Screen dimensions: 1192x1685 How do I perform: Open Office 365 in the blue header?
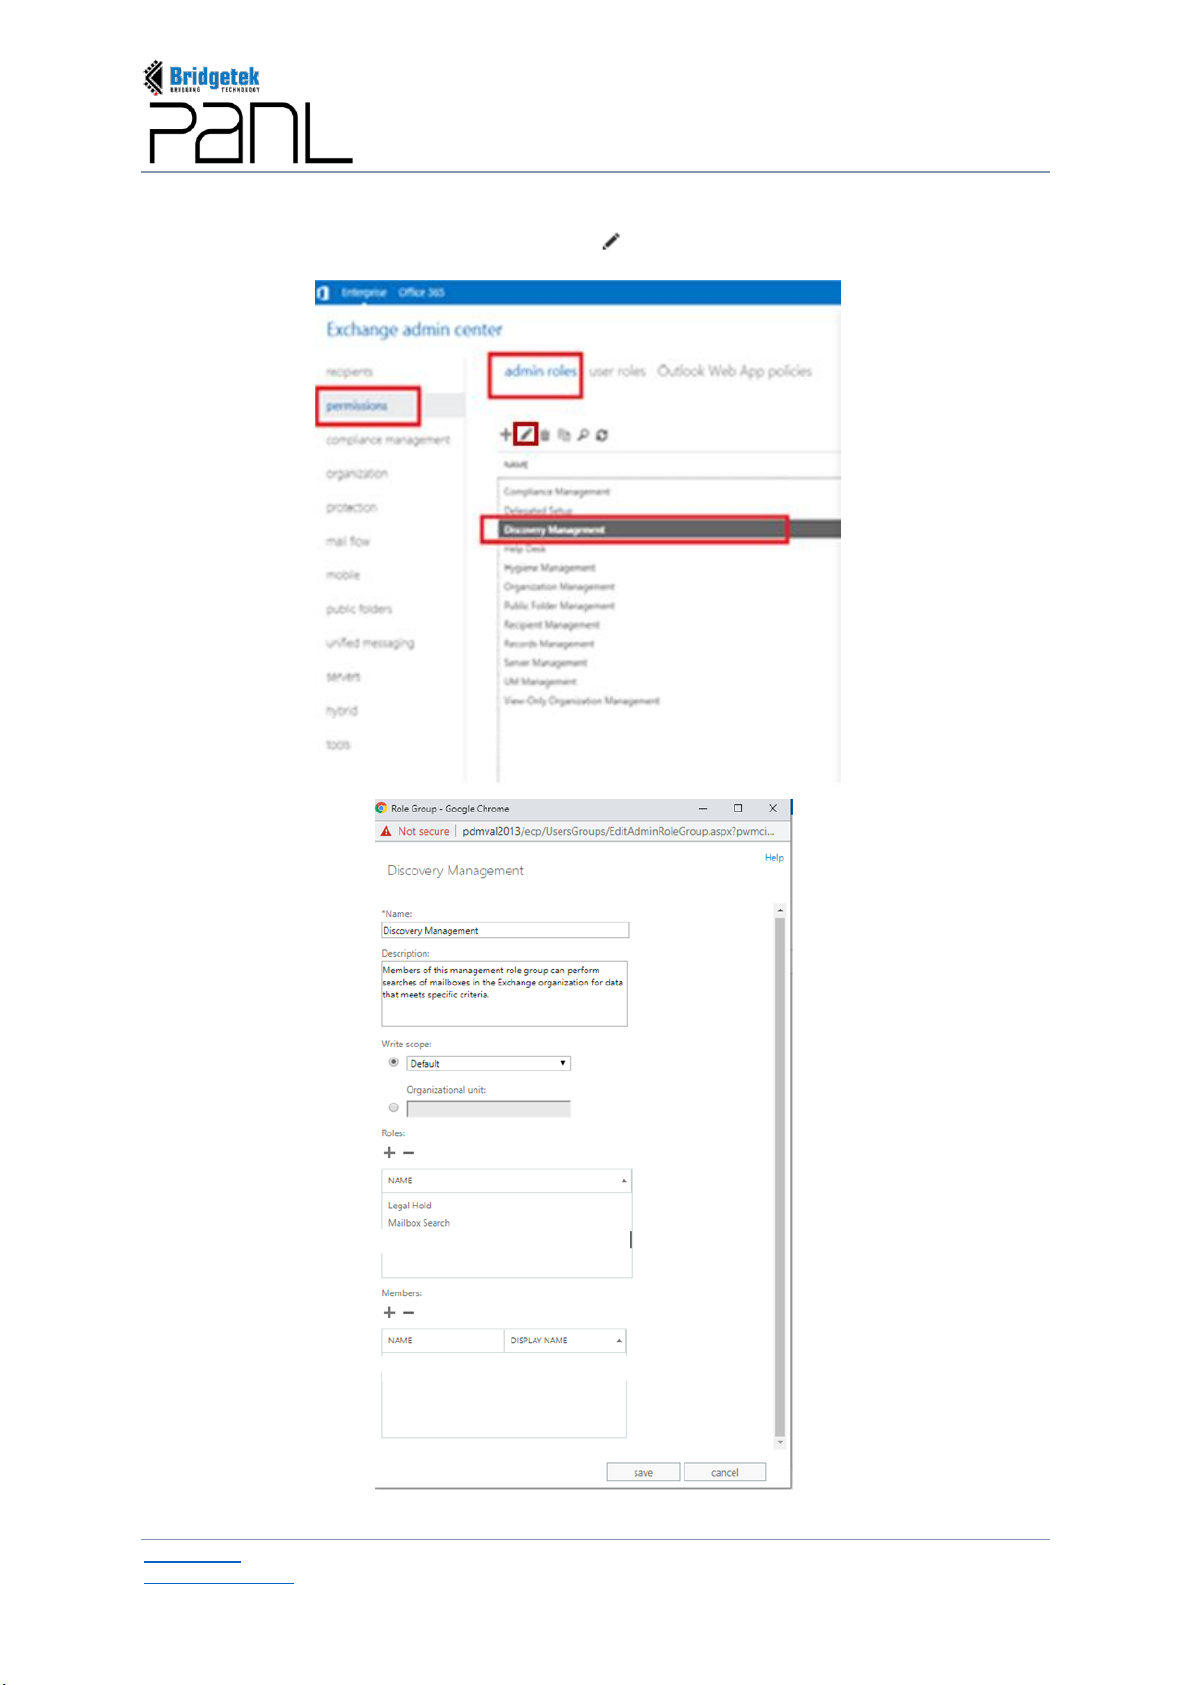[x=421, y=293]
